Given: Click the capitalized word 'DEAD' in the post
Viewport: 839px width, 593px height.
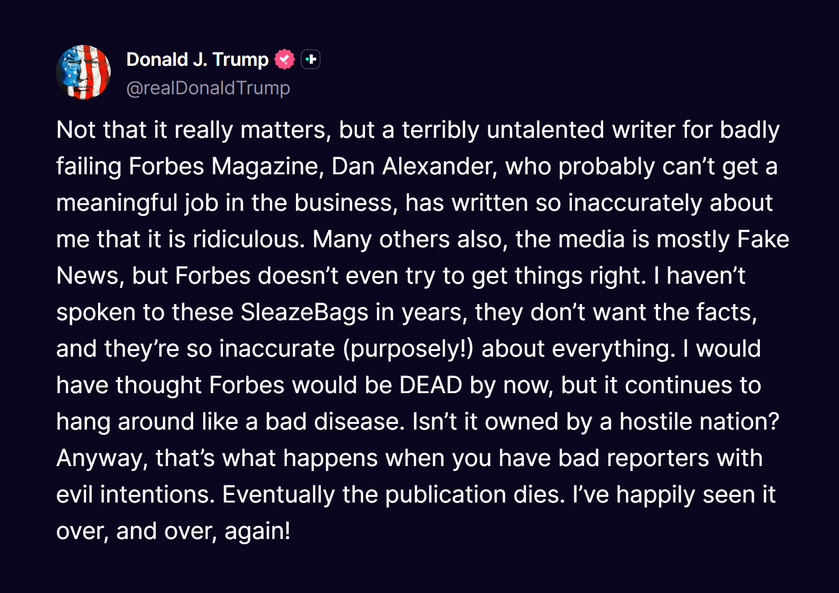Looking at the screenshot, I should point(431,385).
